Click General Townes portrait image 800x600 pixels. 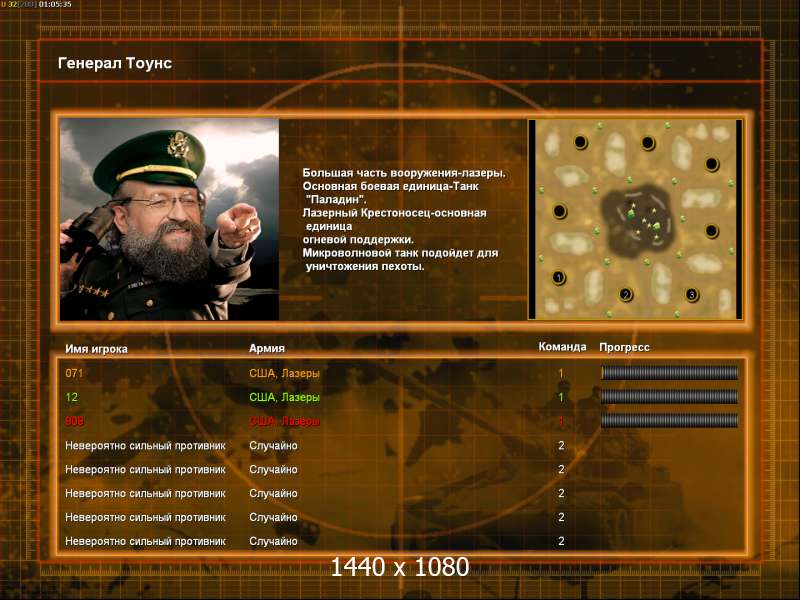coord(169,219)
